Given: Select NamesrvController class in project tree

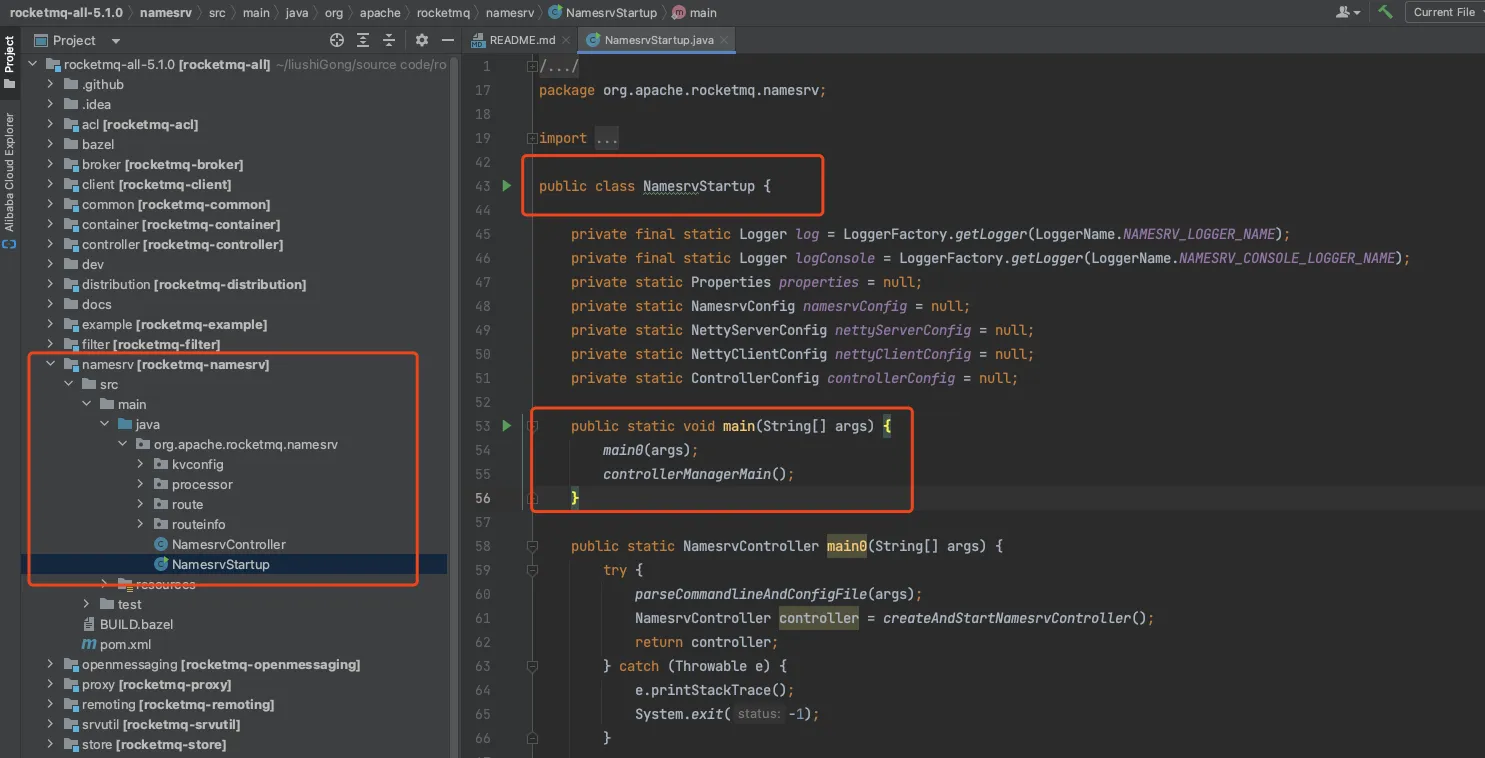Looking at the screenshot, I should [228, 544].
